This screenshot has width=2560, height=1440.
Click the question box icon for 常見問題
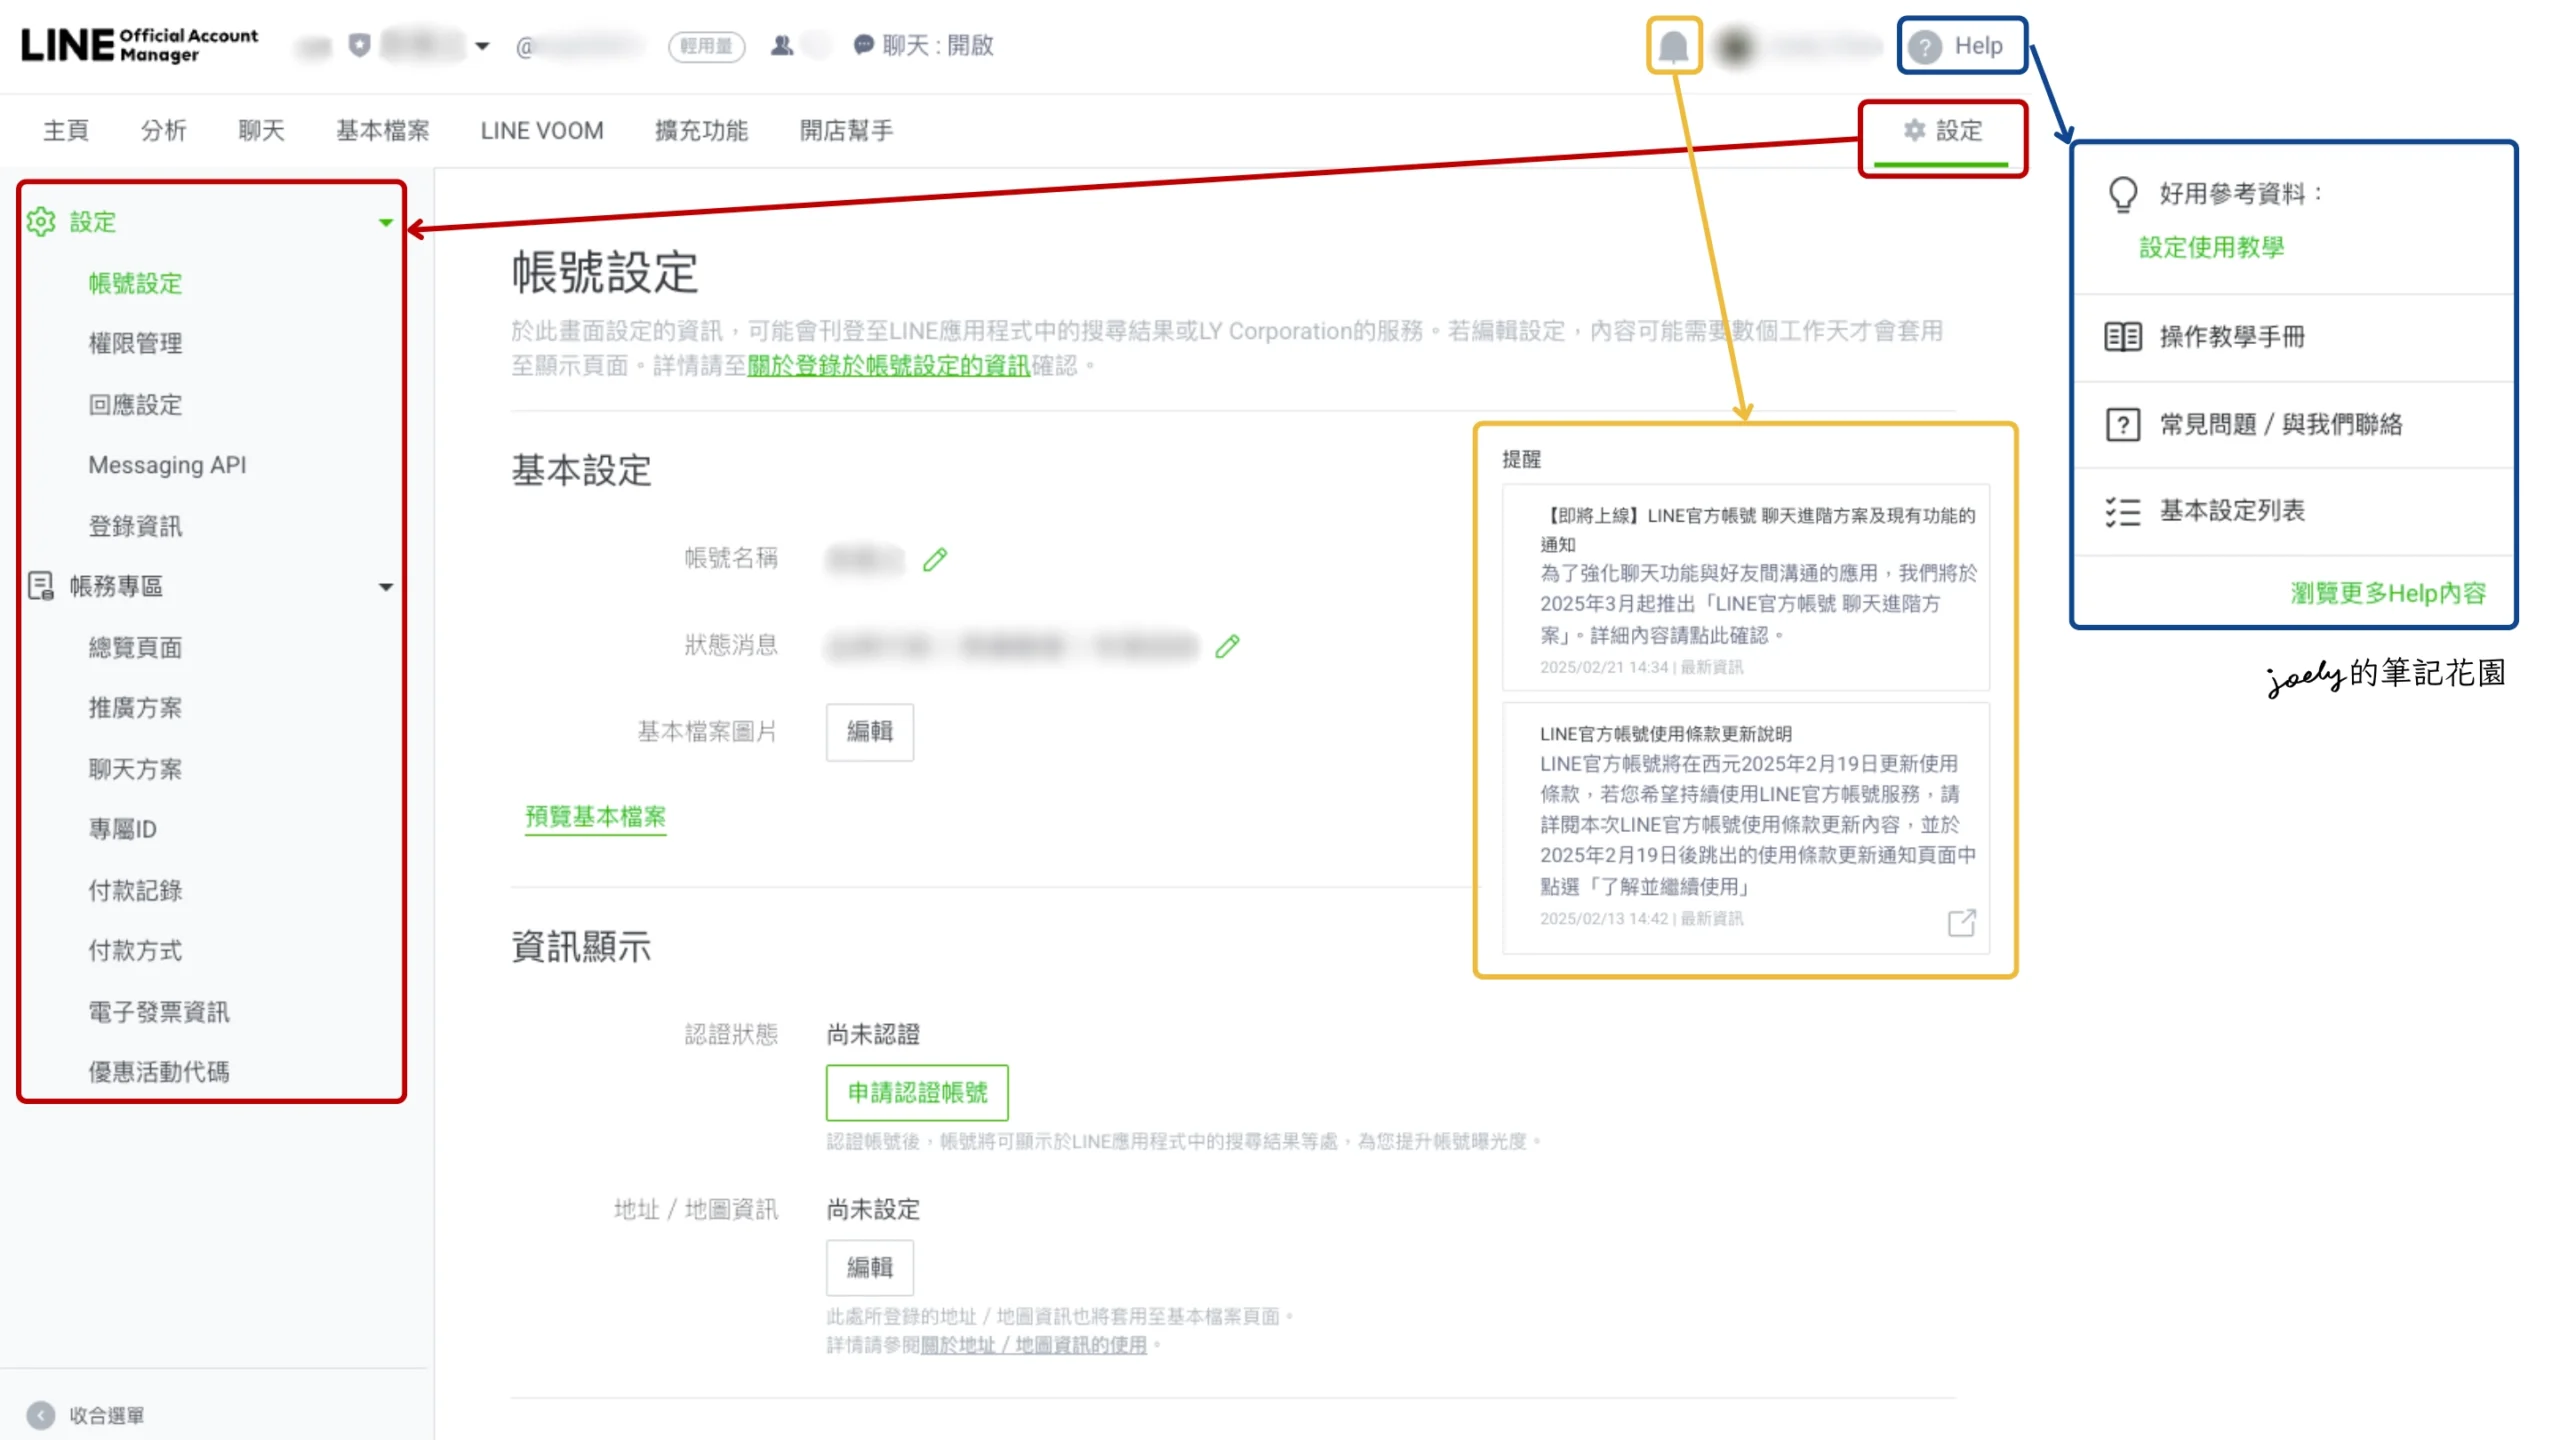tap(2122, 425)
